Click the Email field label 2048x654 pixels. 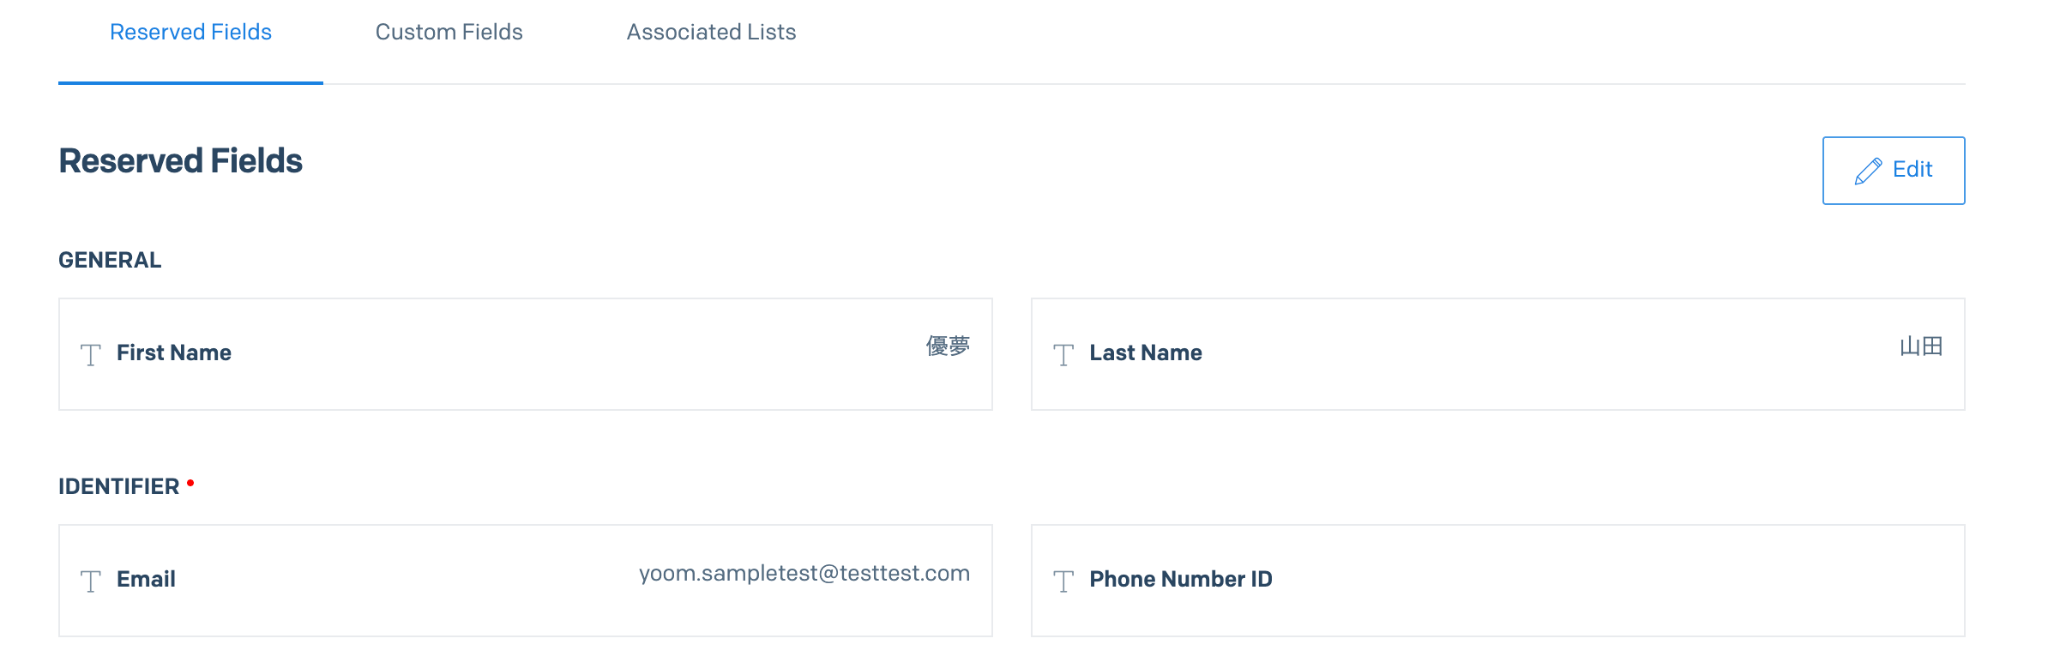(x=146, y=579)
